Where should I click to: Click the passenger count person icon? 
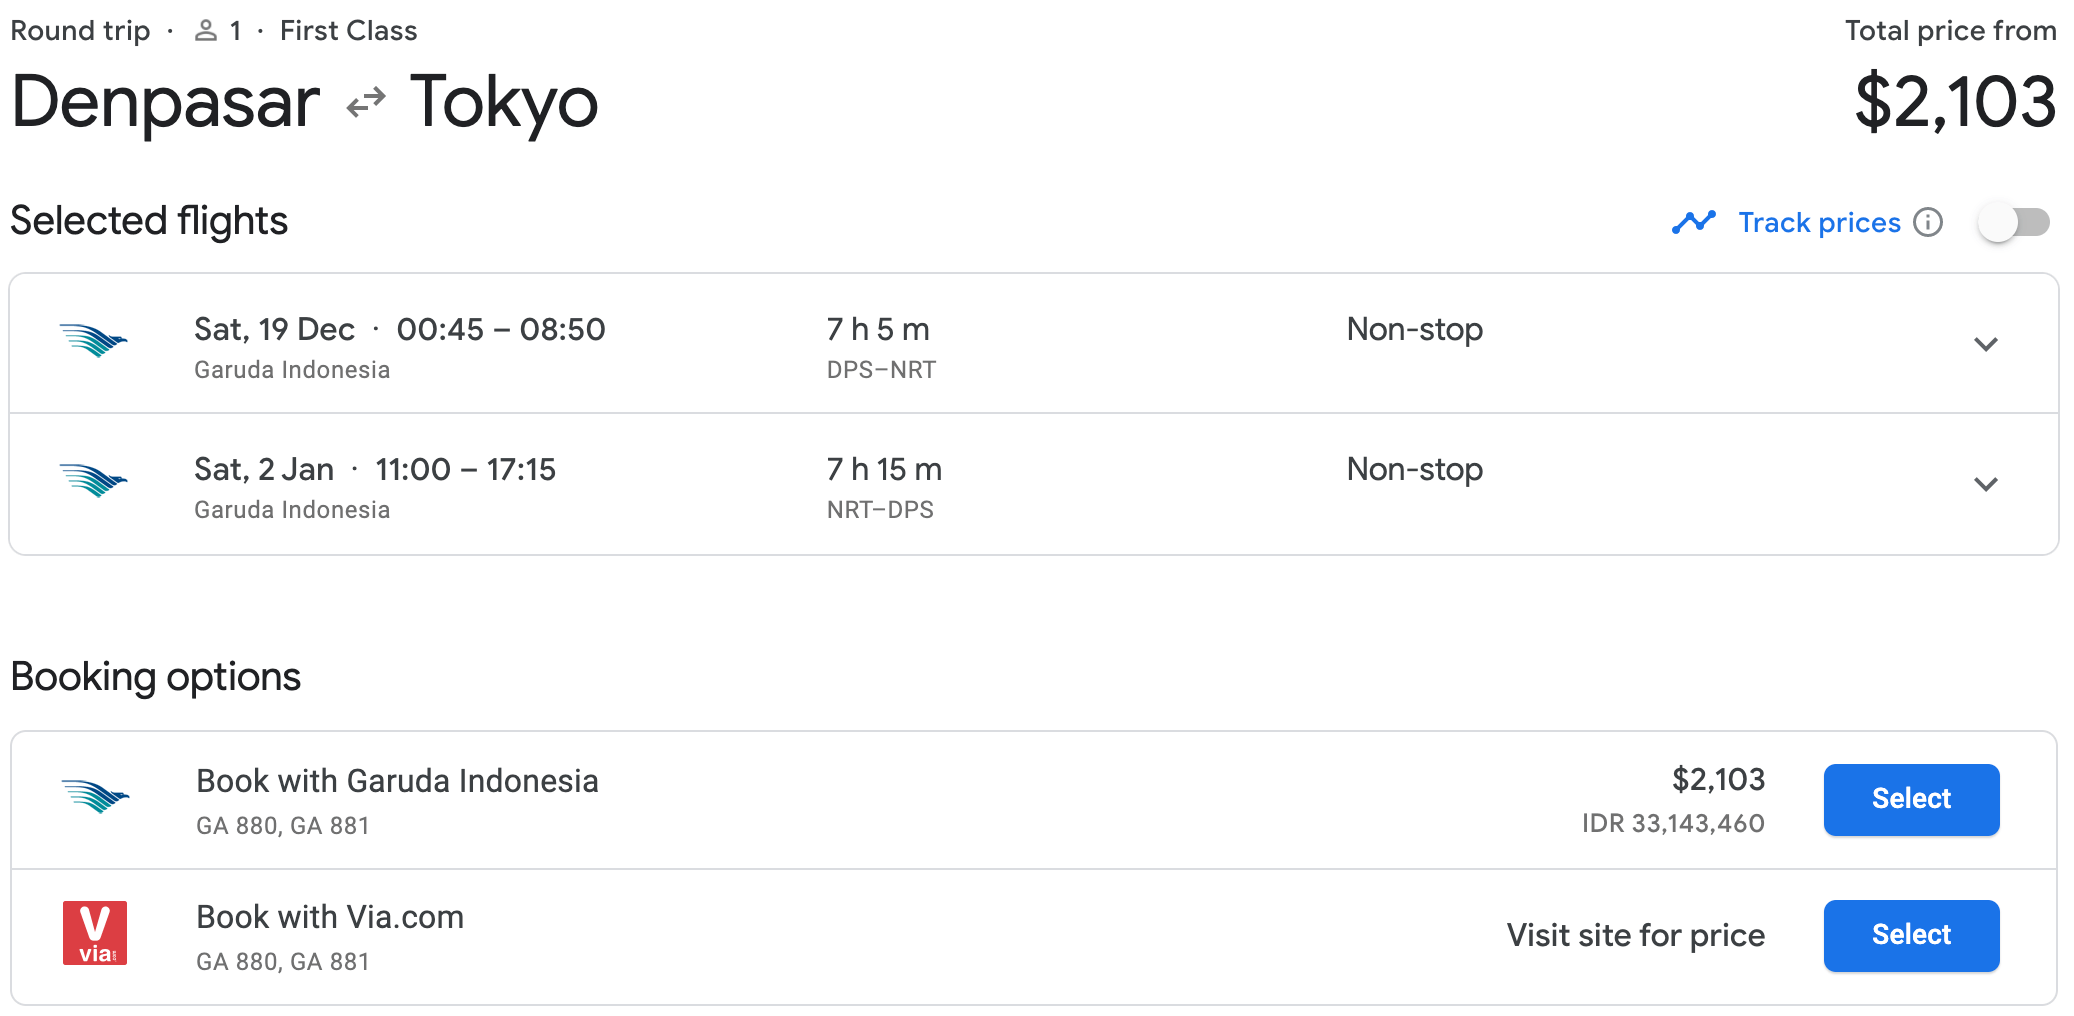(206, 31)
